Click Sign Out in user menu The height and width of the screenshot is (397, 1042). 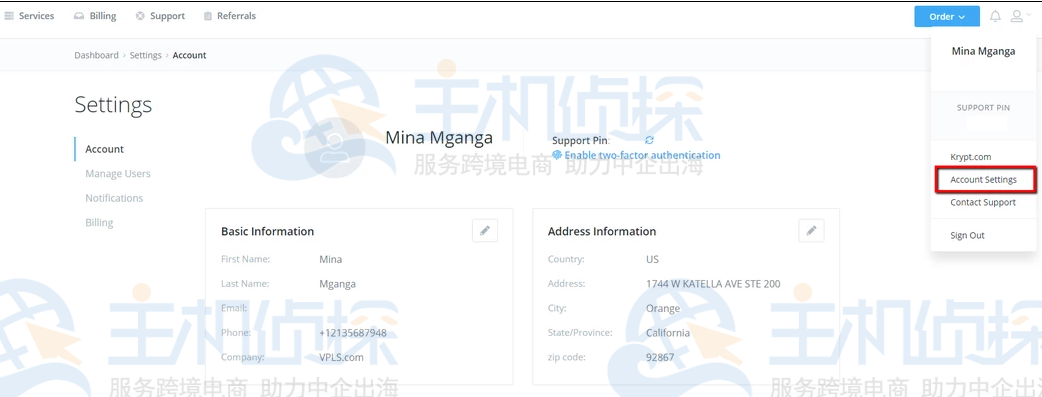pos(967,235)
